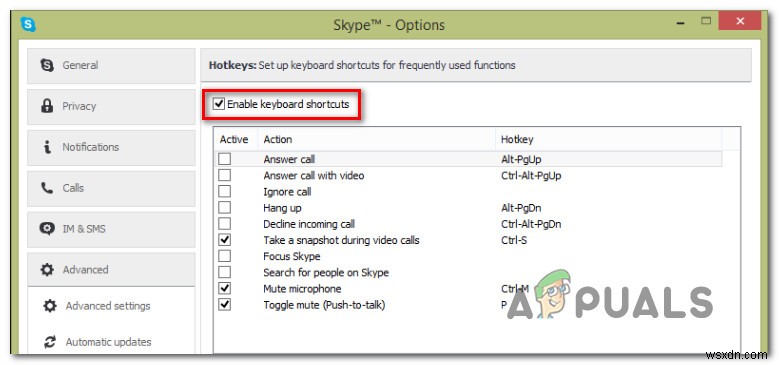Select the Alt-PgUp hotkey cell
The image size is (779, 365).
click(x=521, y=159)
